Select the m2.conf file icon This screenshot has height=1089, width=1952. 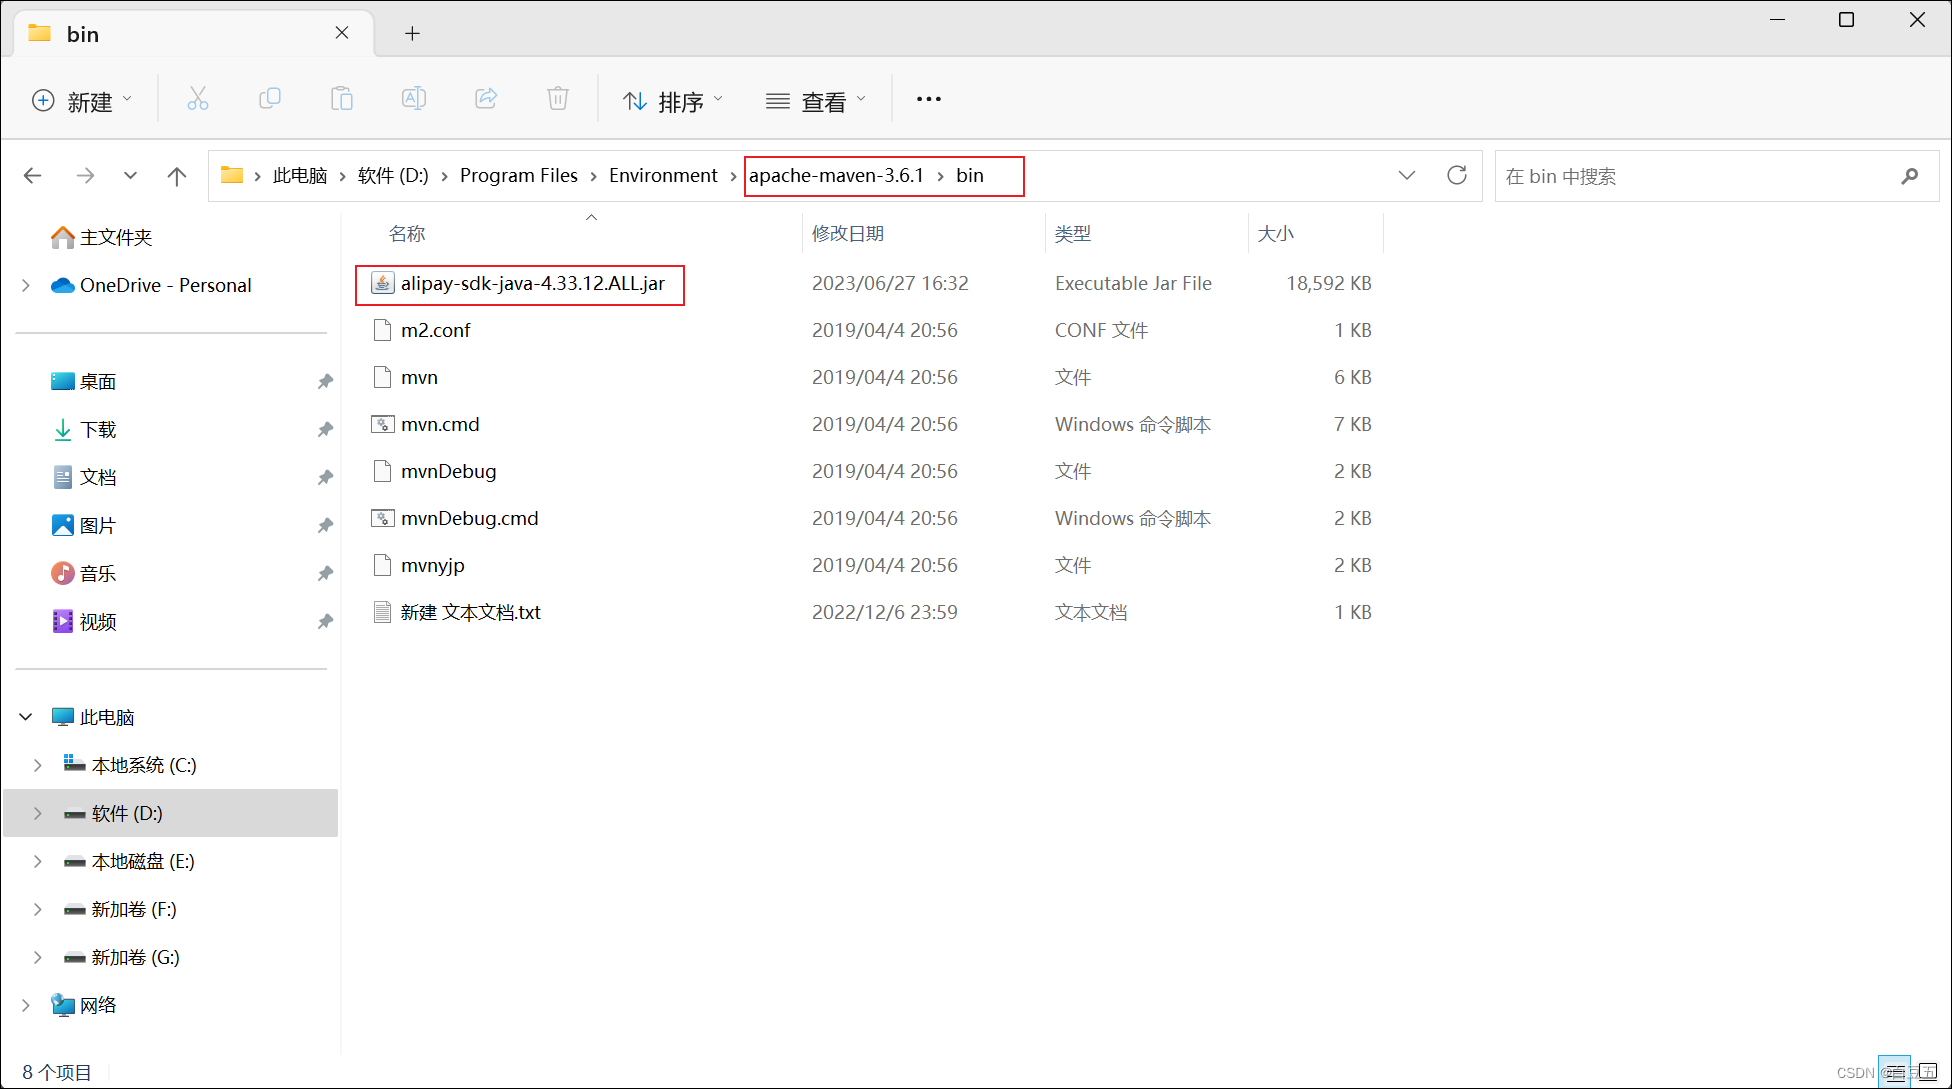(382, 330)
